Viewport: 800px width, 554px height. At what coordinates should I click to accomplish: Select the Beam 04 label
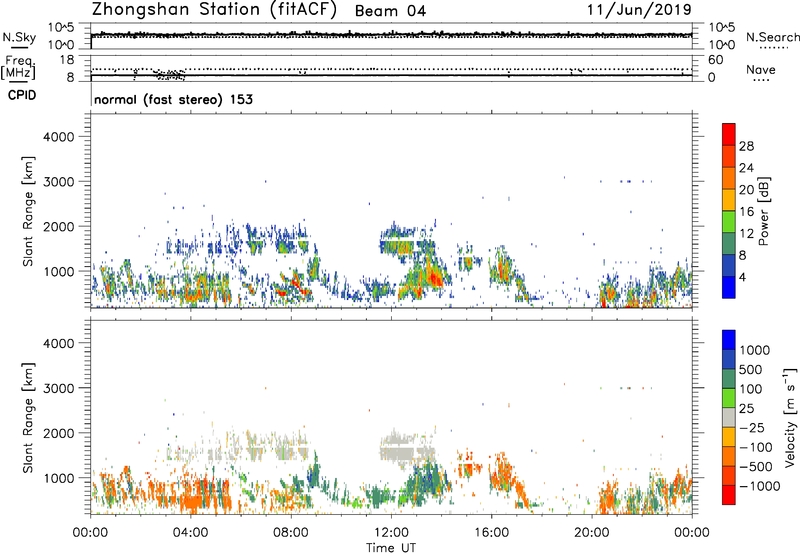[x=390, y=11]
